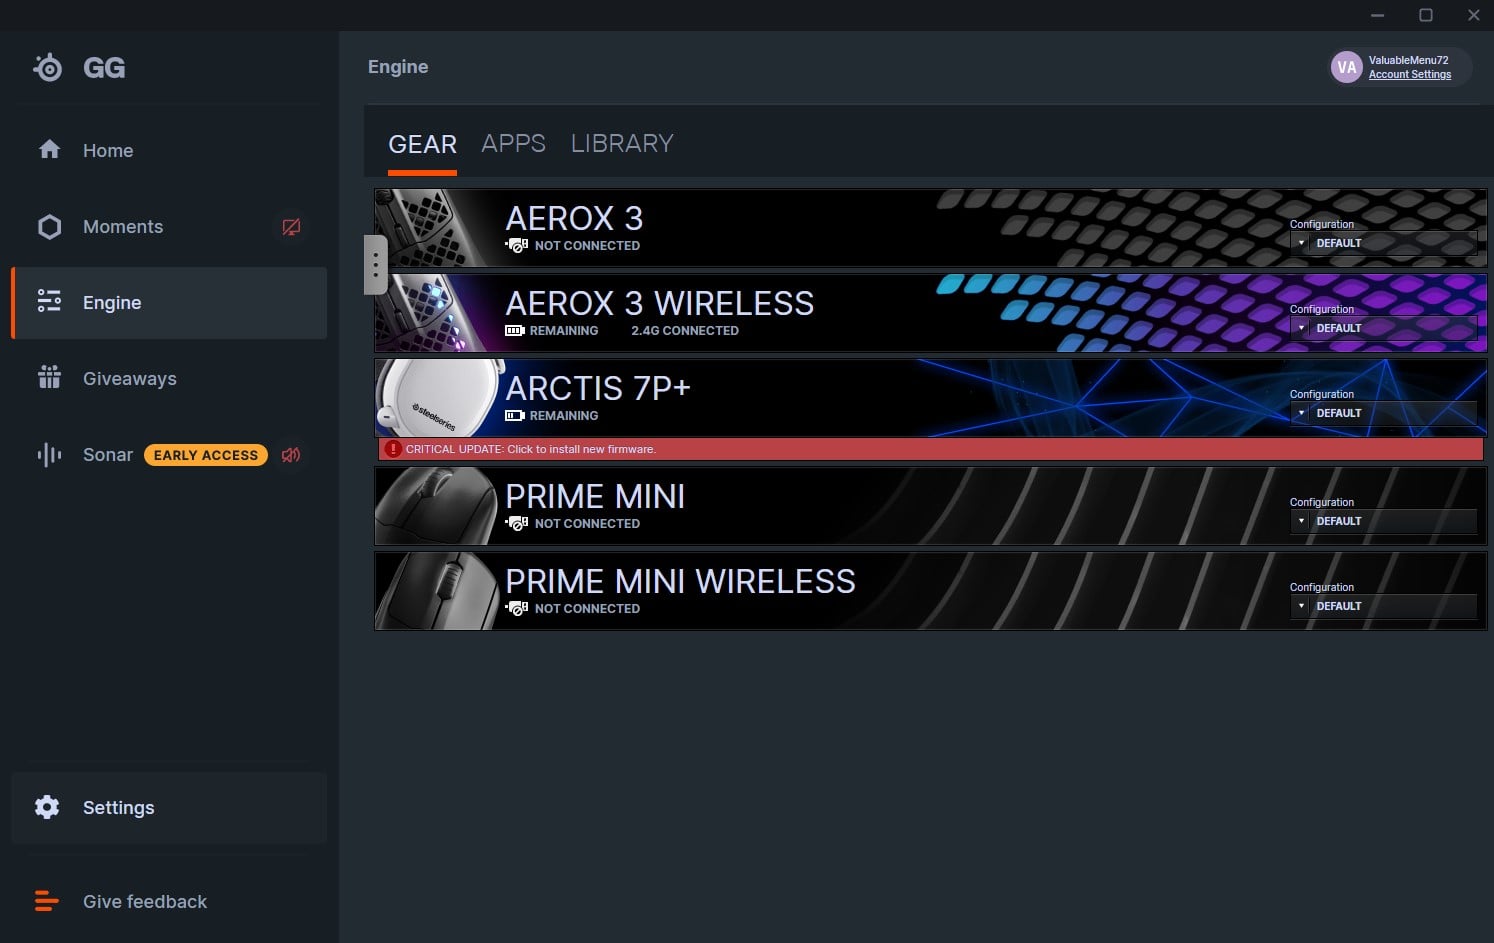Open the AEROX 3 device title

click(x=574, y=218)
